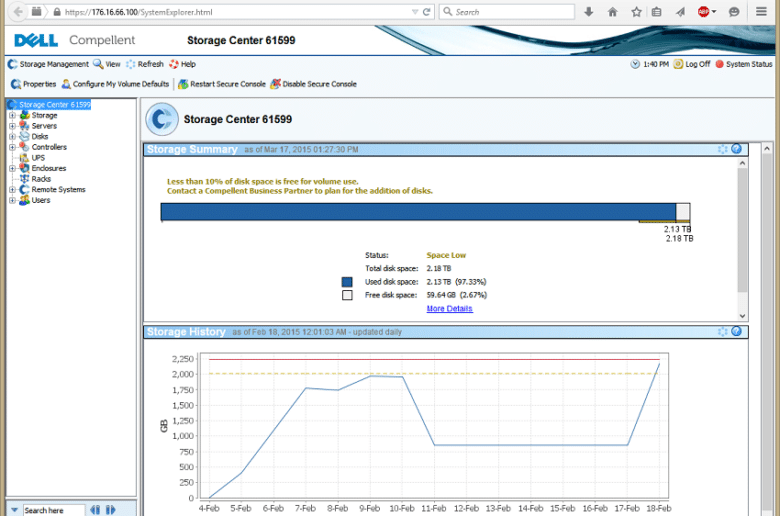Click Log Off
Viewport: 780px width, 516px height.
click(x=692, y=64)
